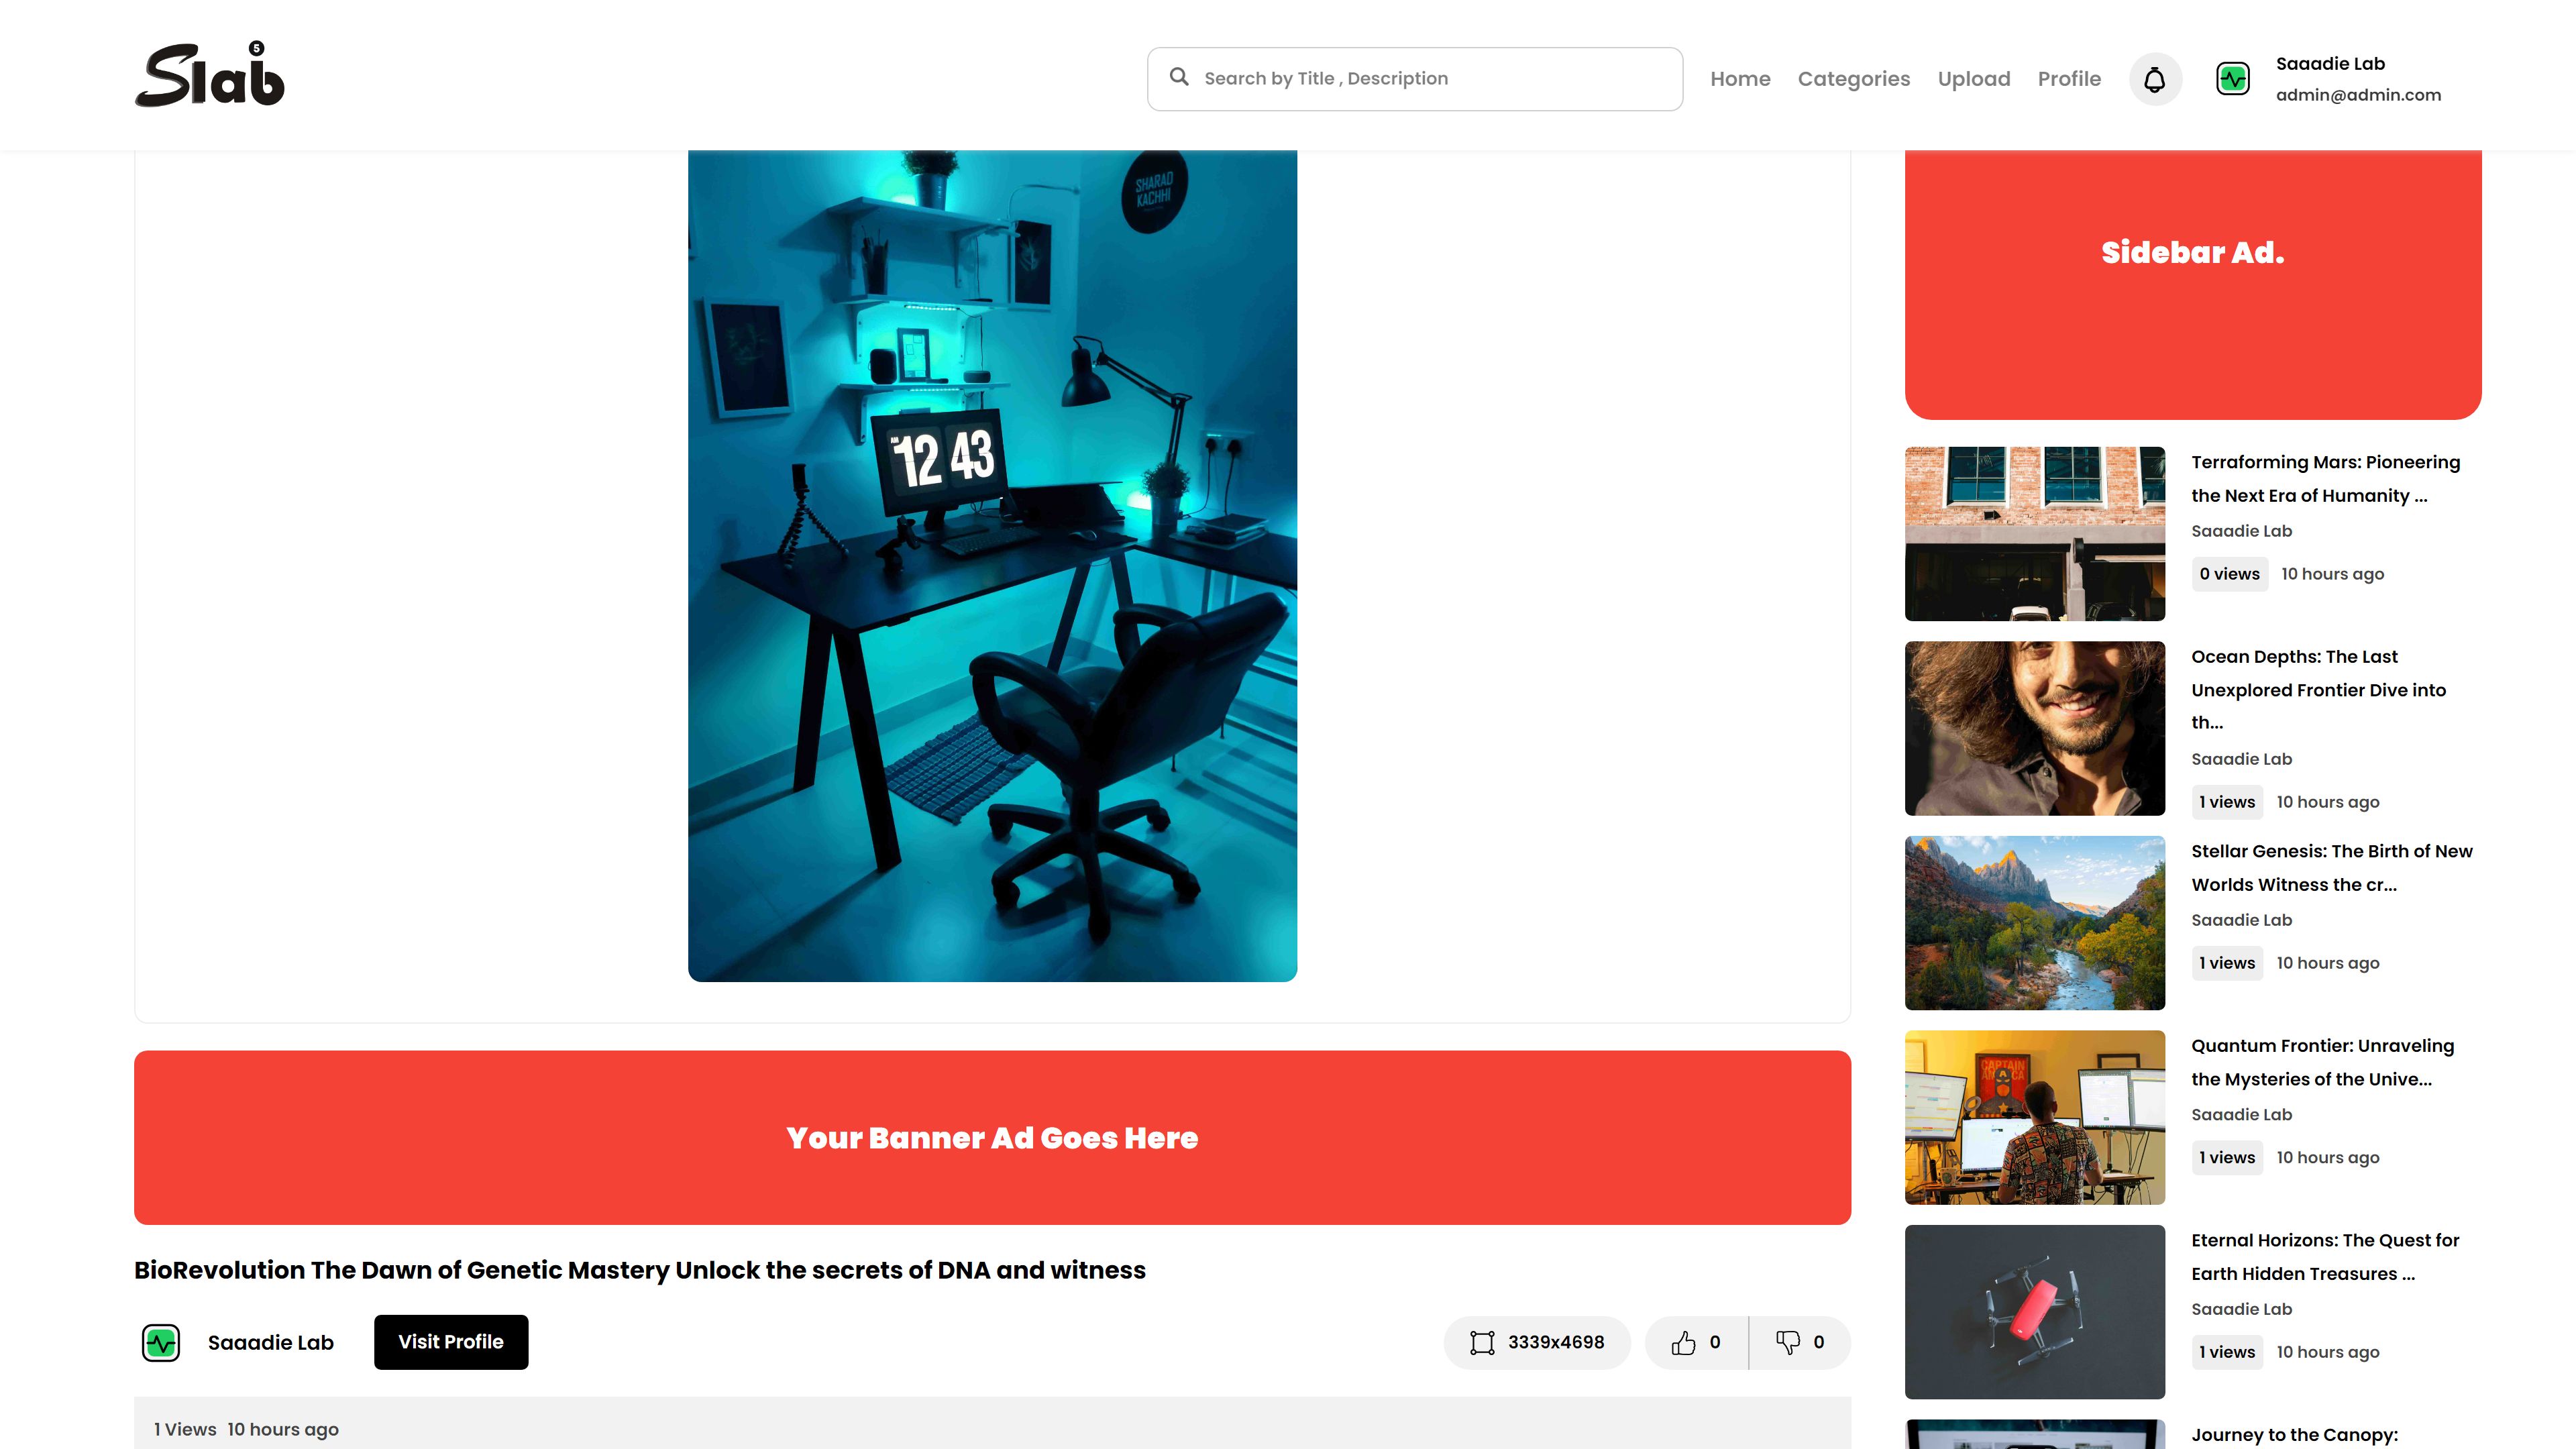Click the header user avatar icon
Screen dimensions: 2576x1449
click(2232, 79)
